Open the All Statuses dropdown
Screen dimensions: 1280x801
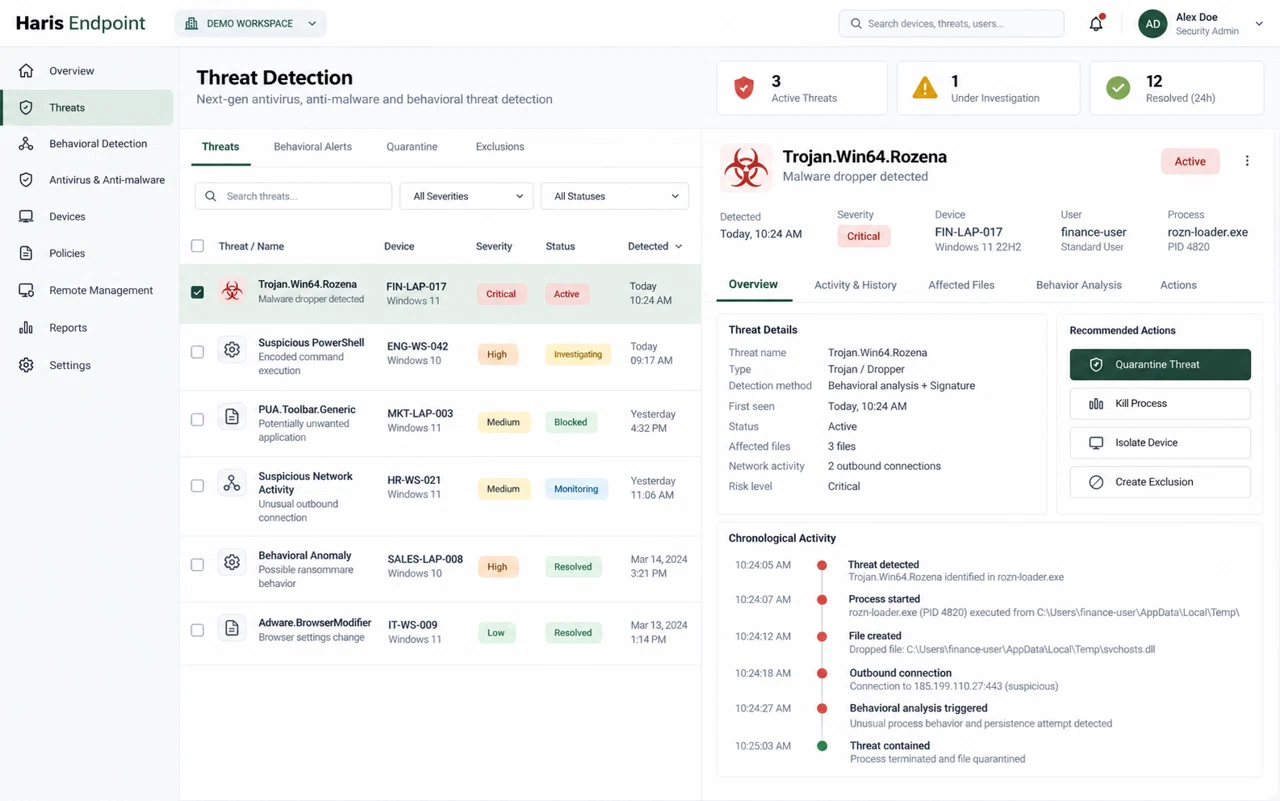point(615,196)
